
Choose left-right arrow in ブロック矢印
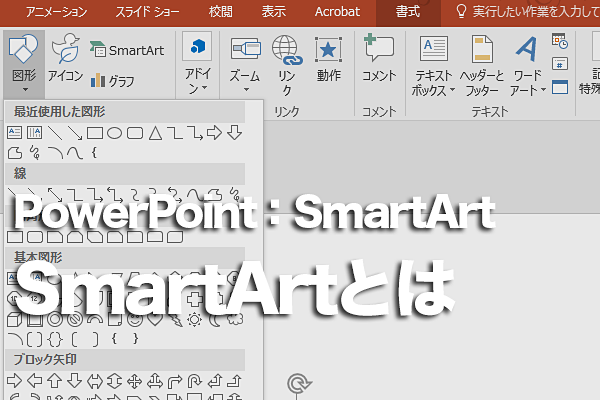pos(95,381)
